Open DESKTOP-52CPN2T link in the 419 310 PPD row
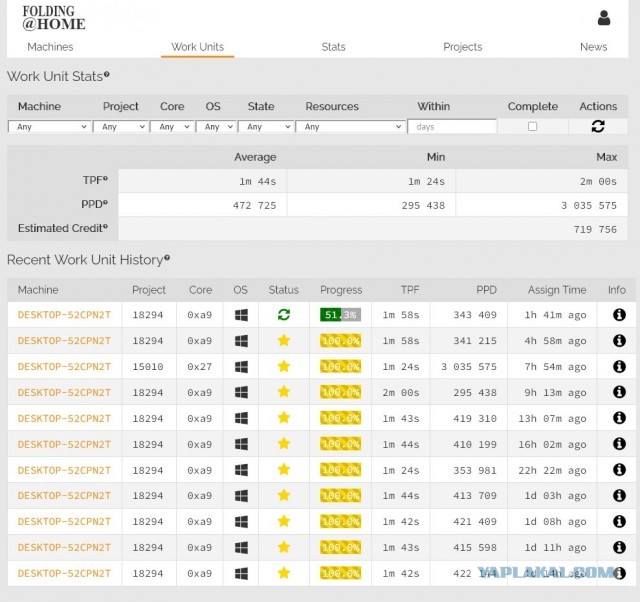The image size is (640, 602). coord(64,418)
